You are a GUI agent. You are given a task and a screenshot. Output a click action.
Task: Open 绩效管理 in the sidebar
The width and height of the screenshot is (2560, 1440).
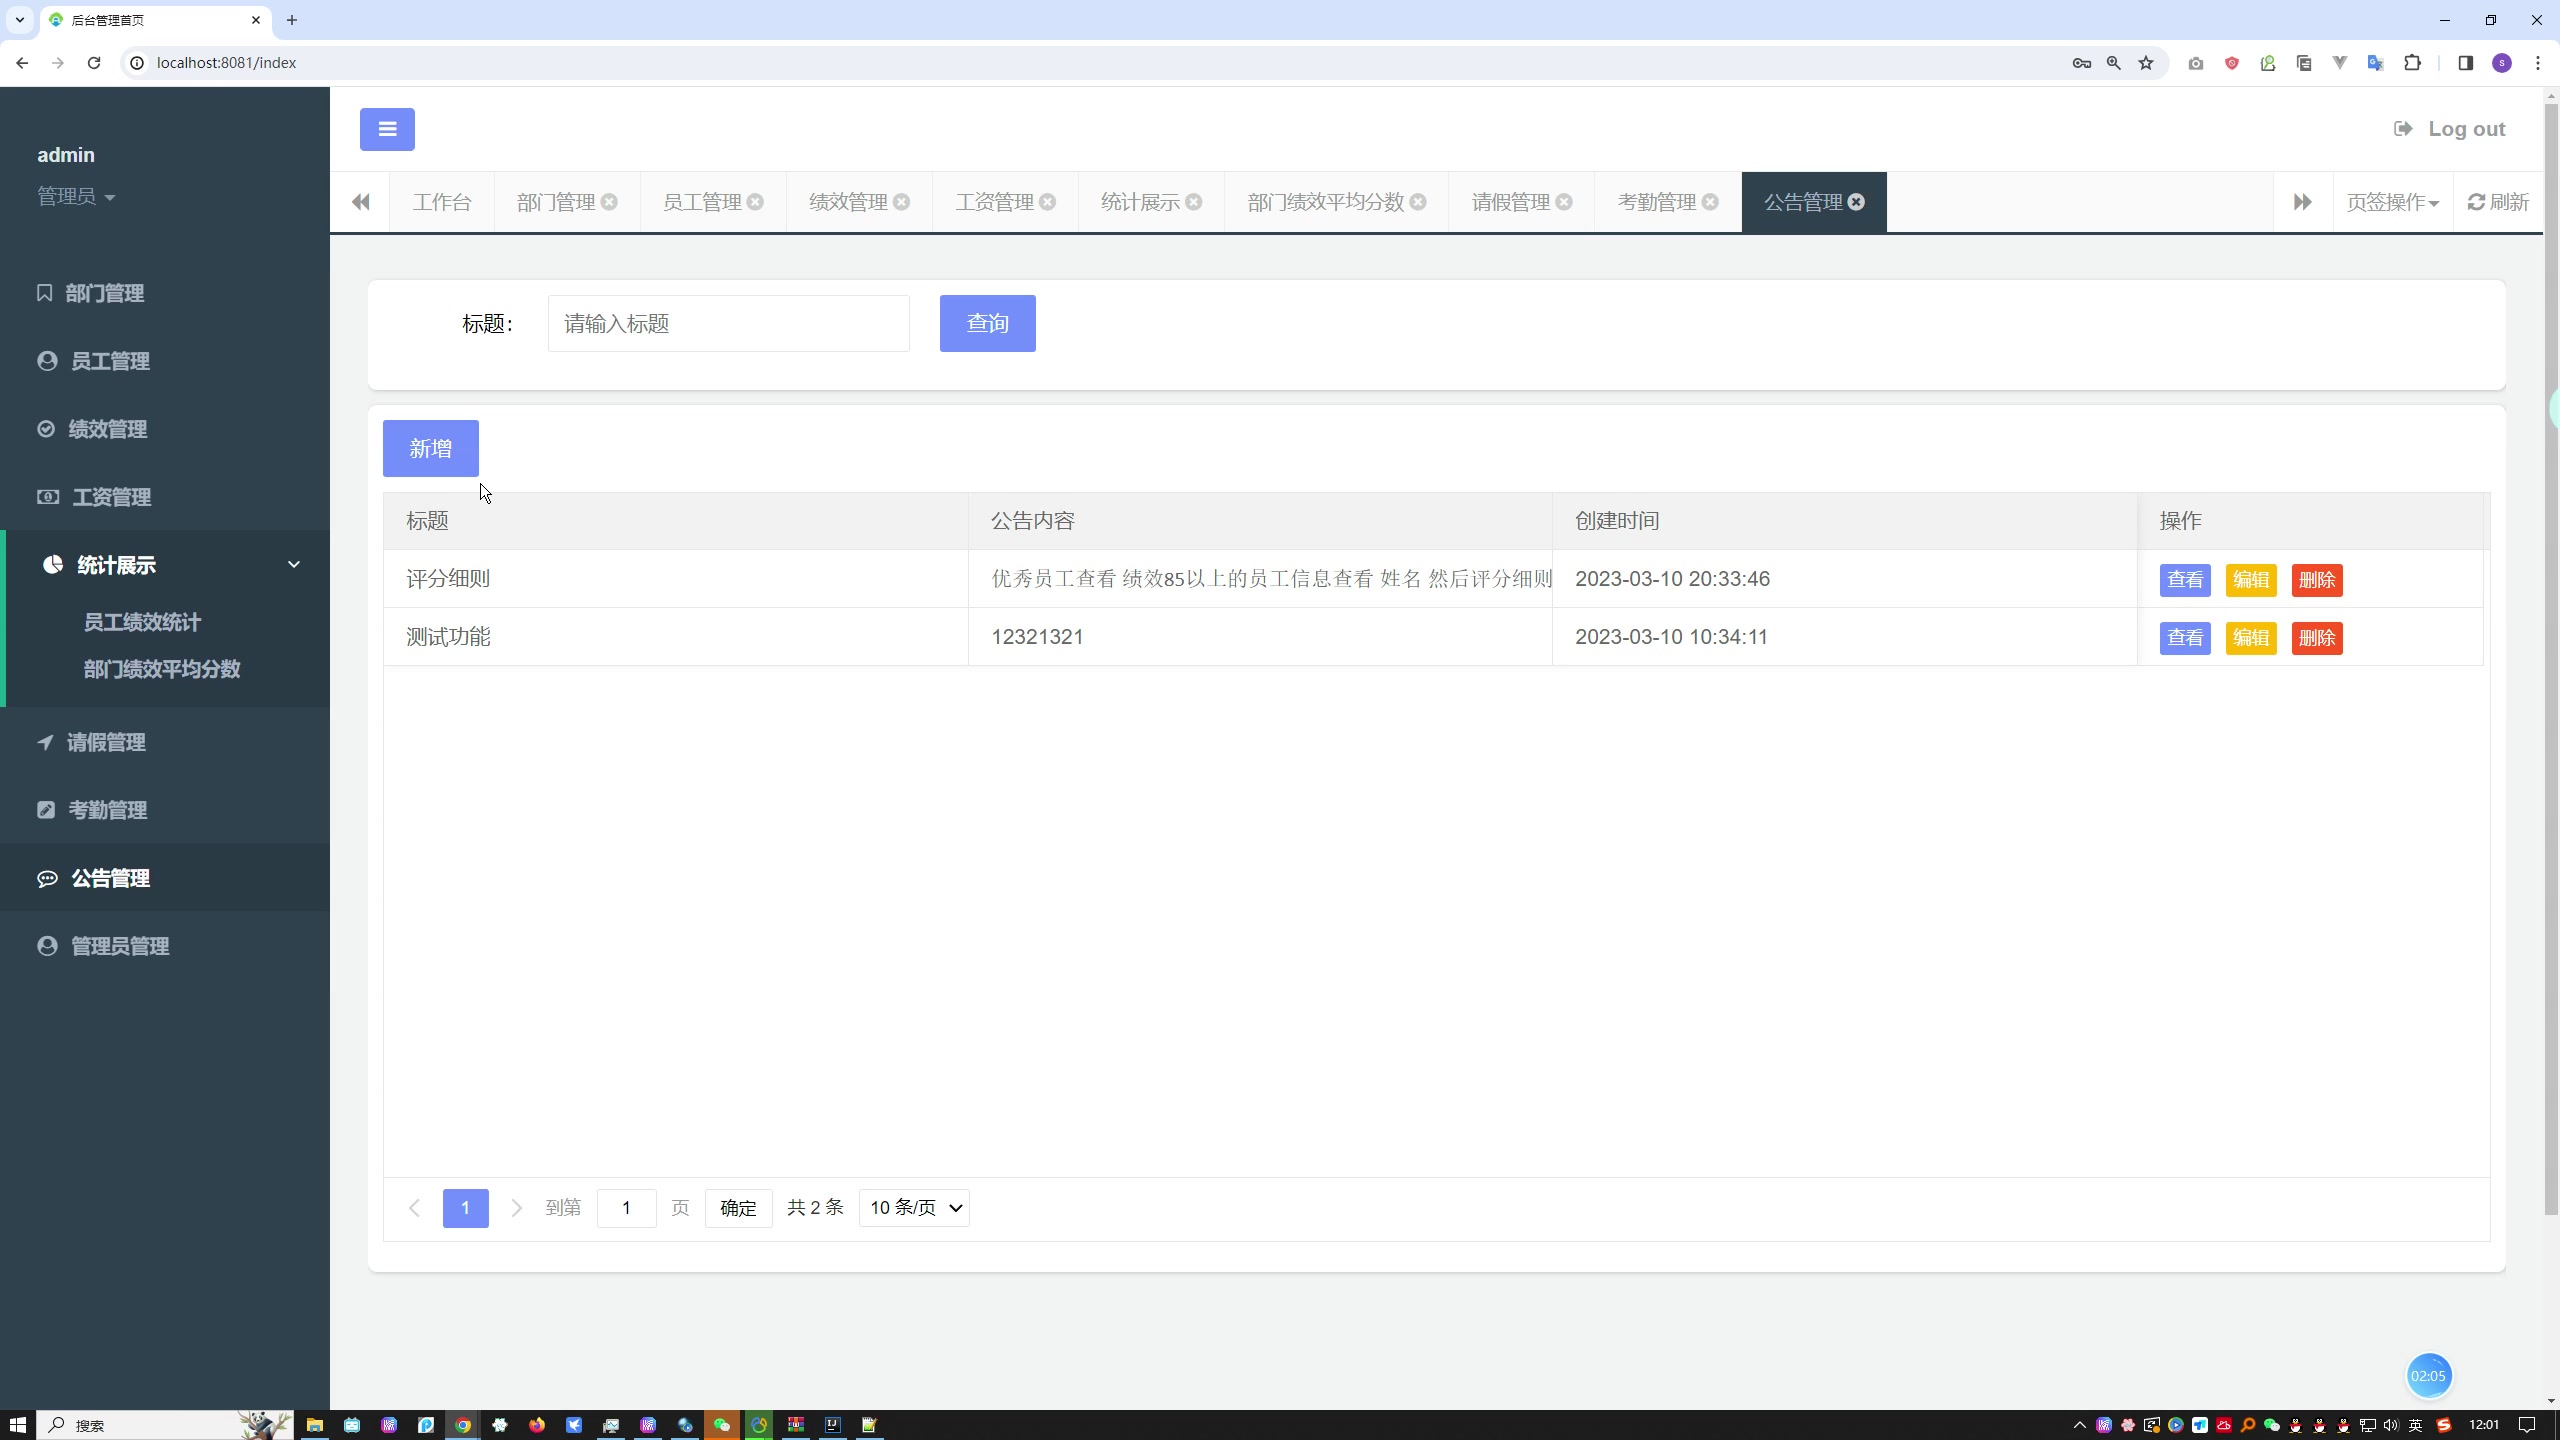click(165, 429)
